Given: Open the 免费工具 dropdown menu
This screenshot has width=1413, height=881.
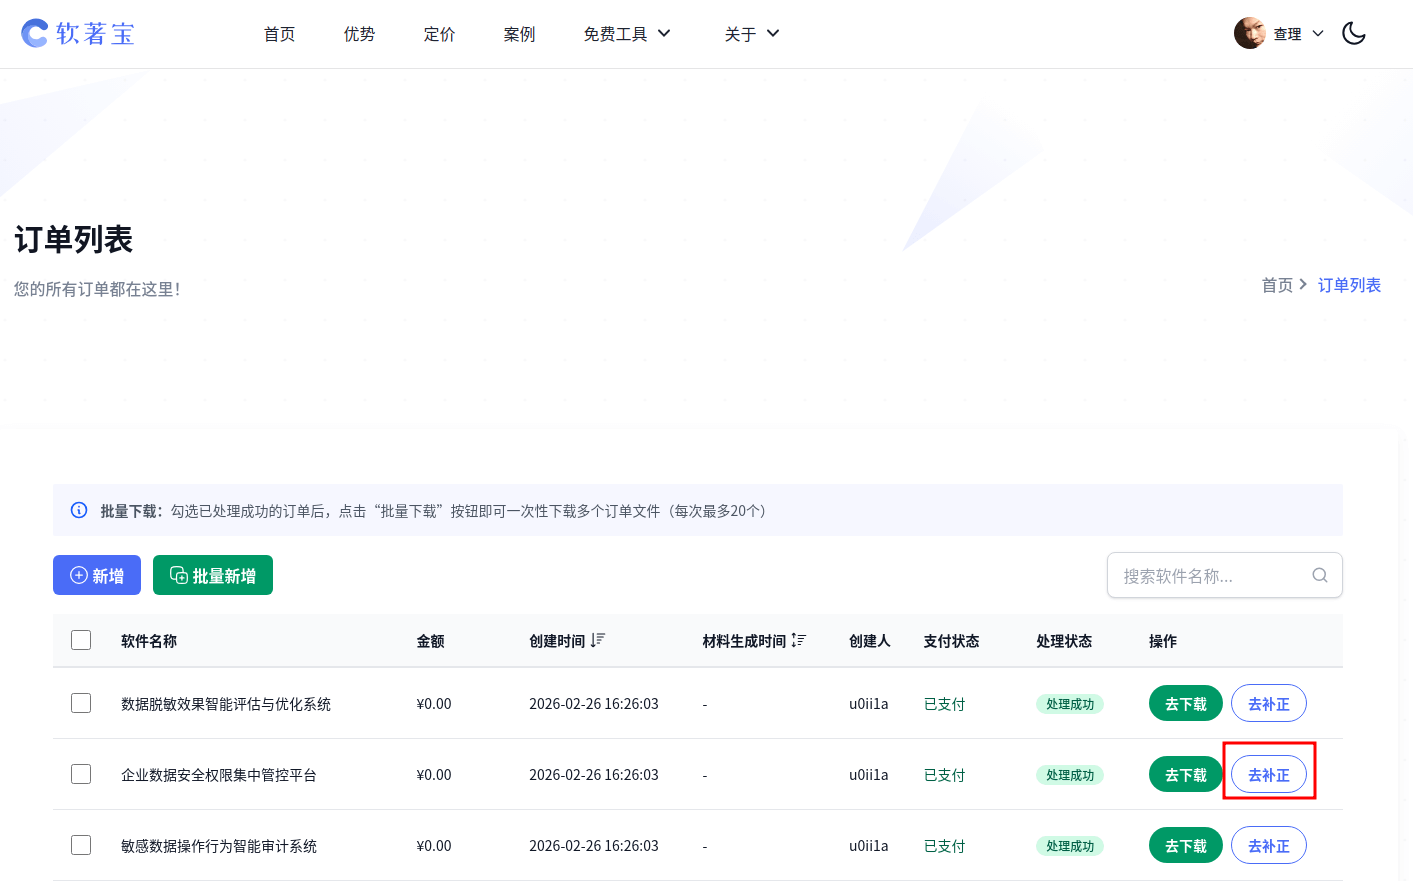Looking at the screenshot, I should click(627, 33).
